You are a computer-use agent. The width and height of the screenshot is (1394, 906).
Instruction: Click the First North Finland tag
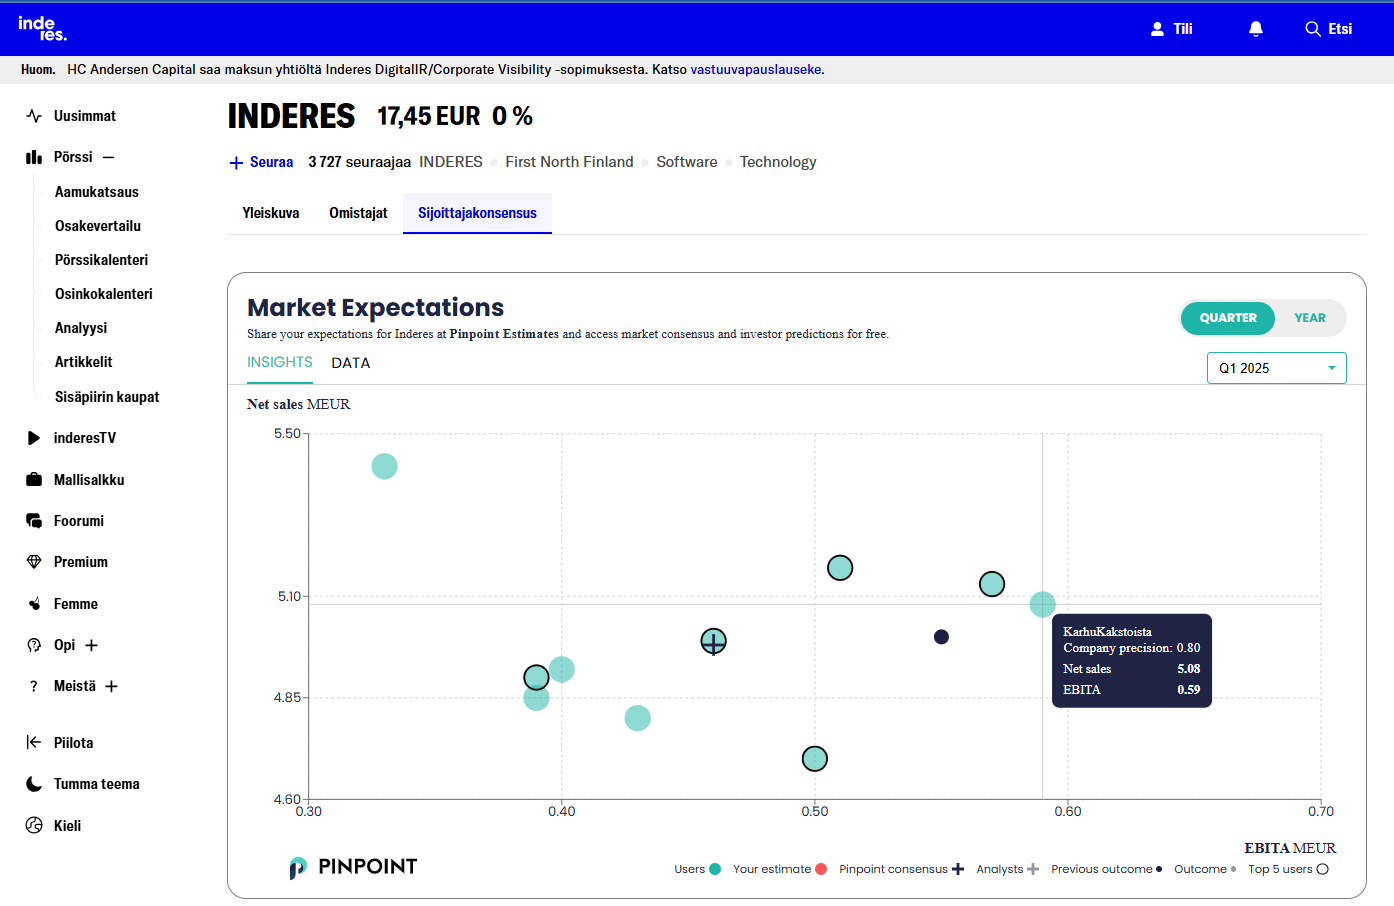point(569,162)
